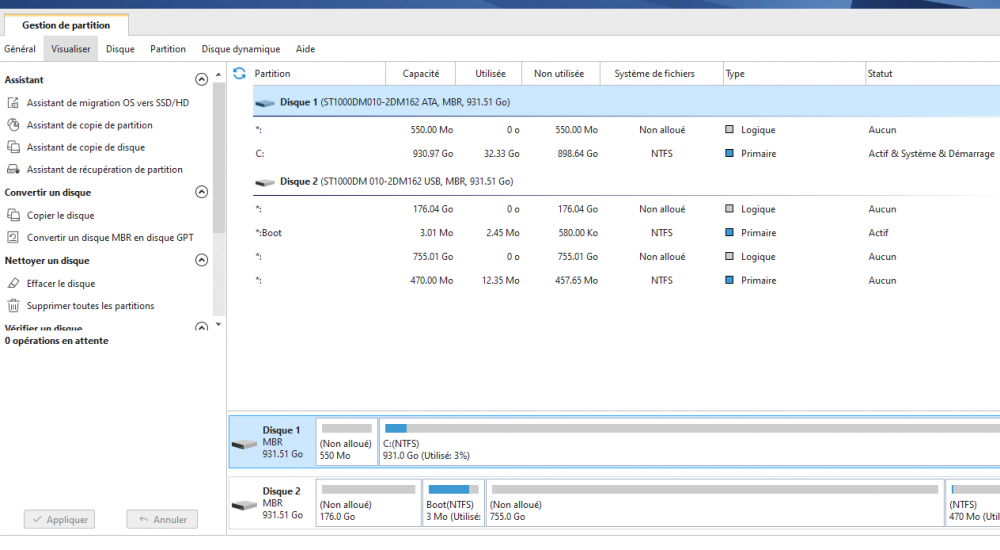
Task: Collapse the Nettoyer un disque section
Action: [201, 260]
